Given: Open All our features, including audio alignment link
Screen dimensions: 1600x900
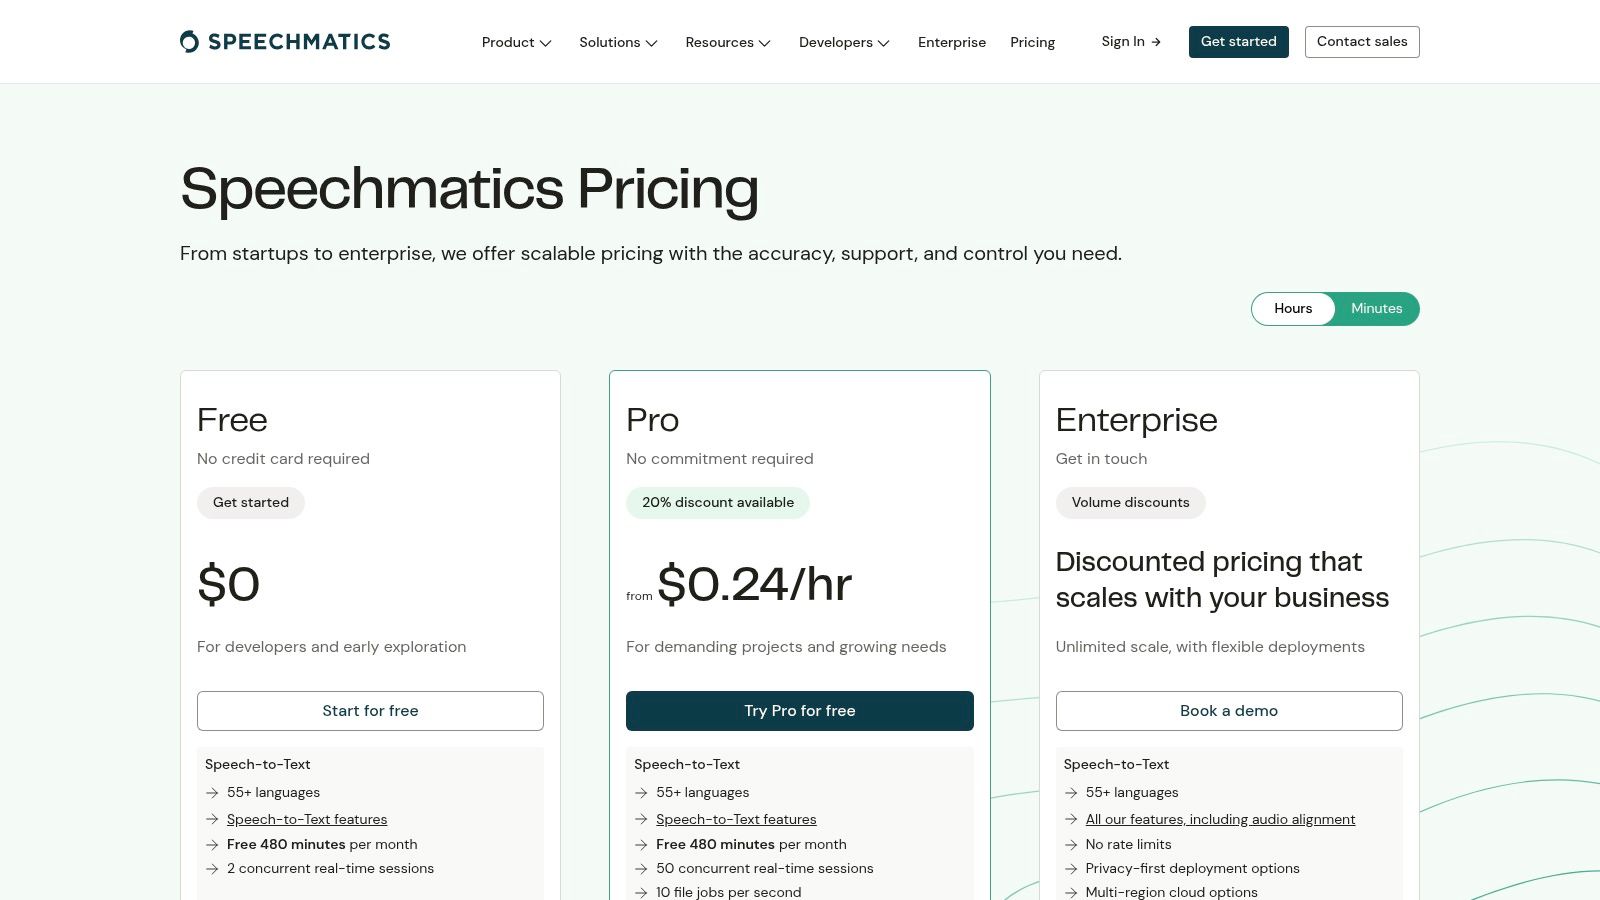Looking at the screenshot, I should click(x=1220, y=820).
